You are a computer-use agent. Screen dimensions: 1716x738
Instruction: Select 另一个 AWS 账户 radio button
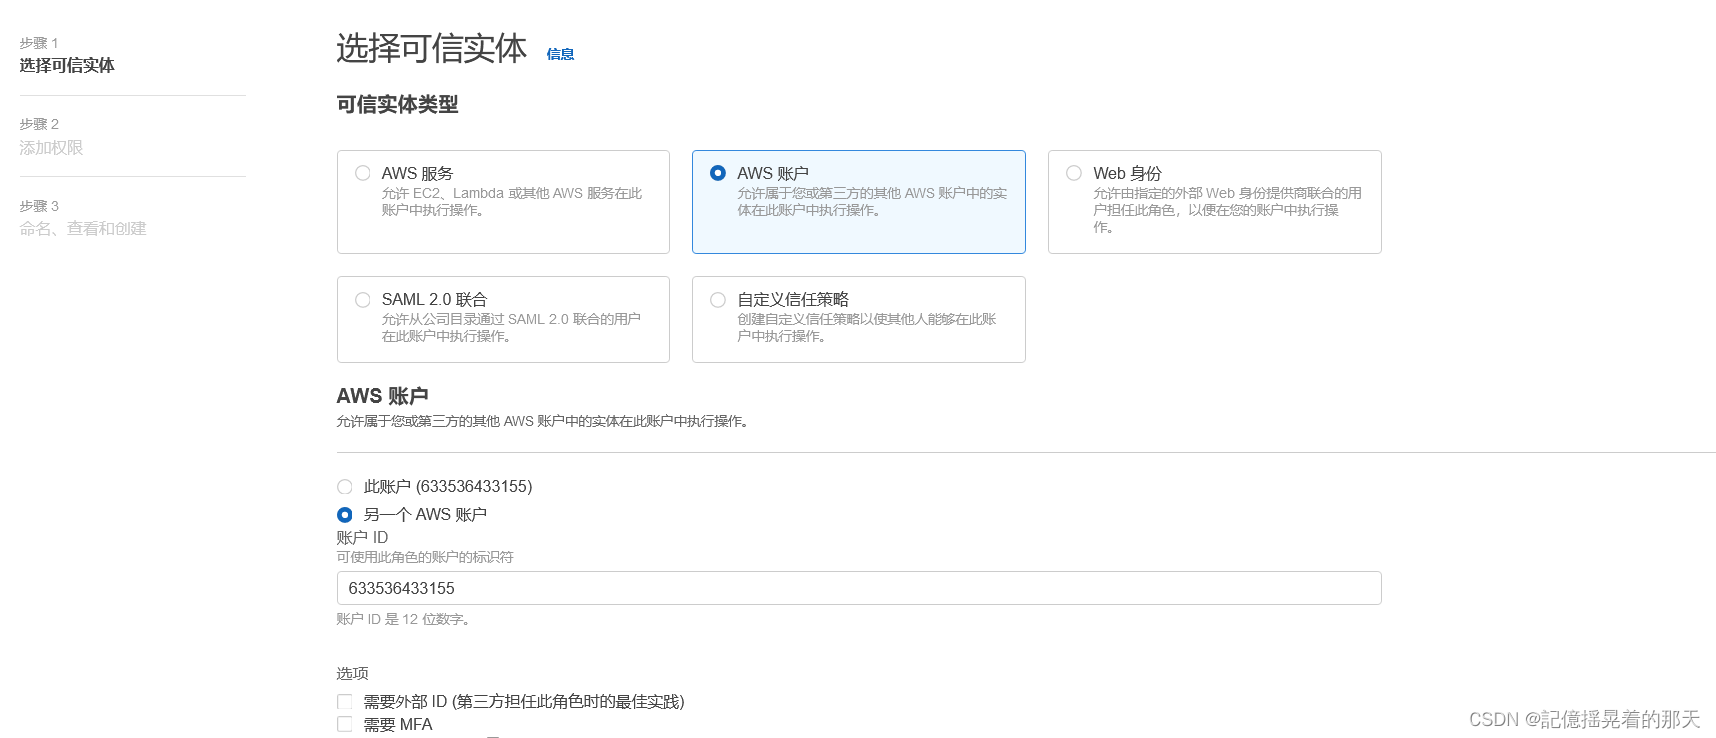click(345, 515)
